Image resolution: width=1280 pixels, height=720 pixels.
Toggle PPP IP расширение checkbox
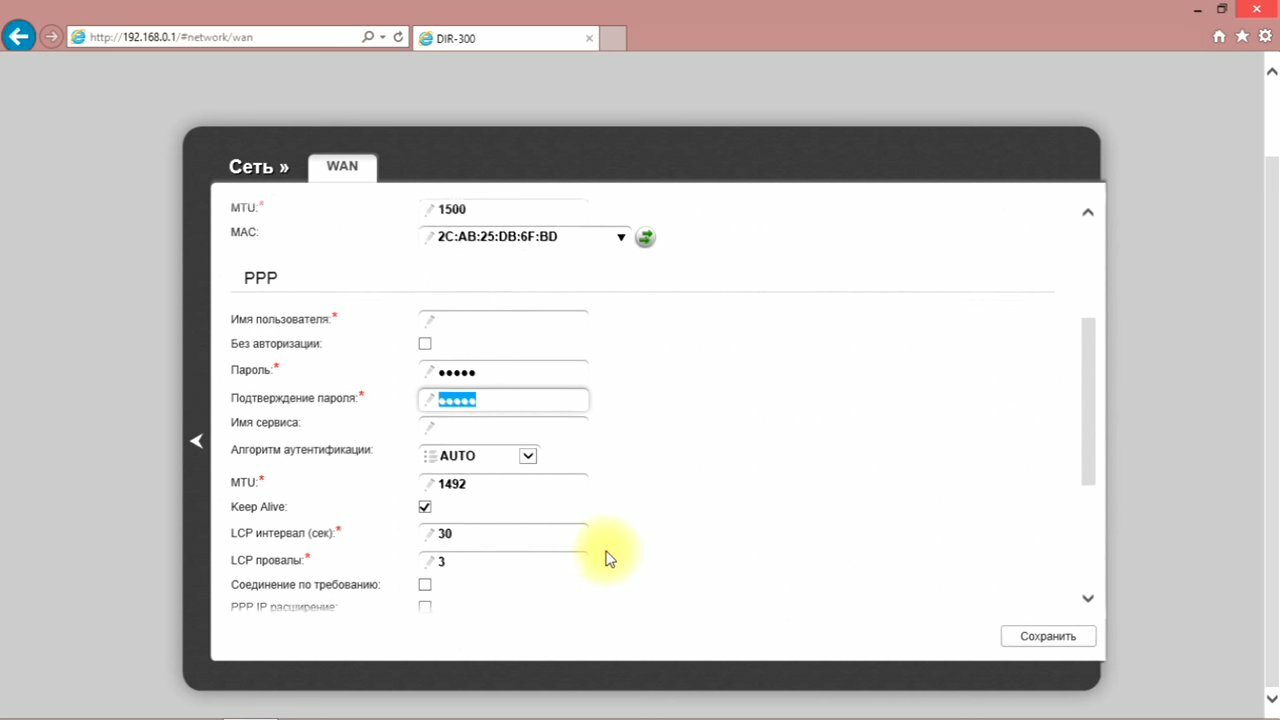[425, 607]
